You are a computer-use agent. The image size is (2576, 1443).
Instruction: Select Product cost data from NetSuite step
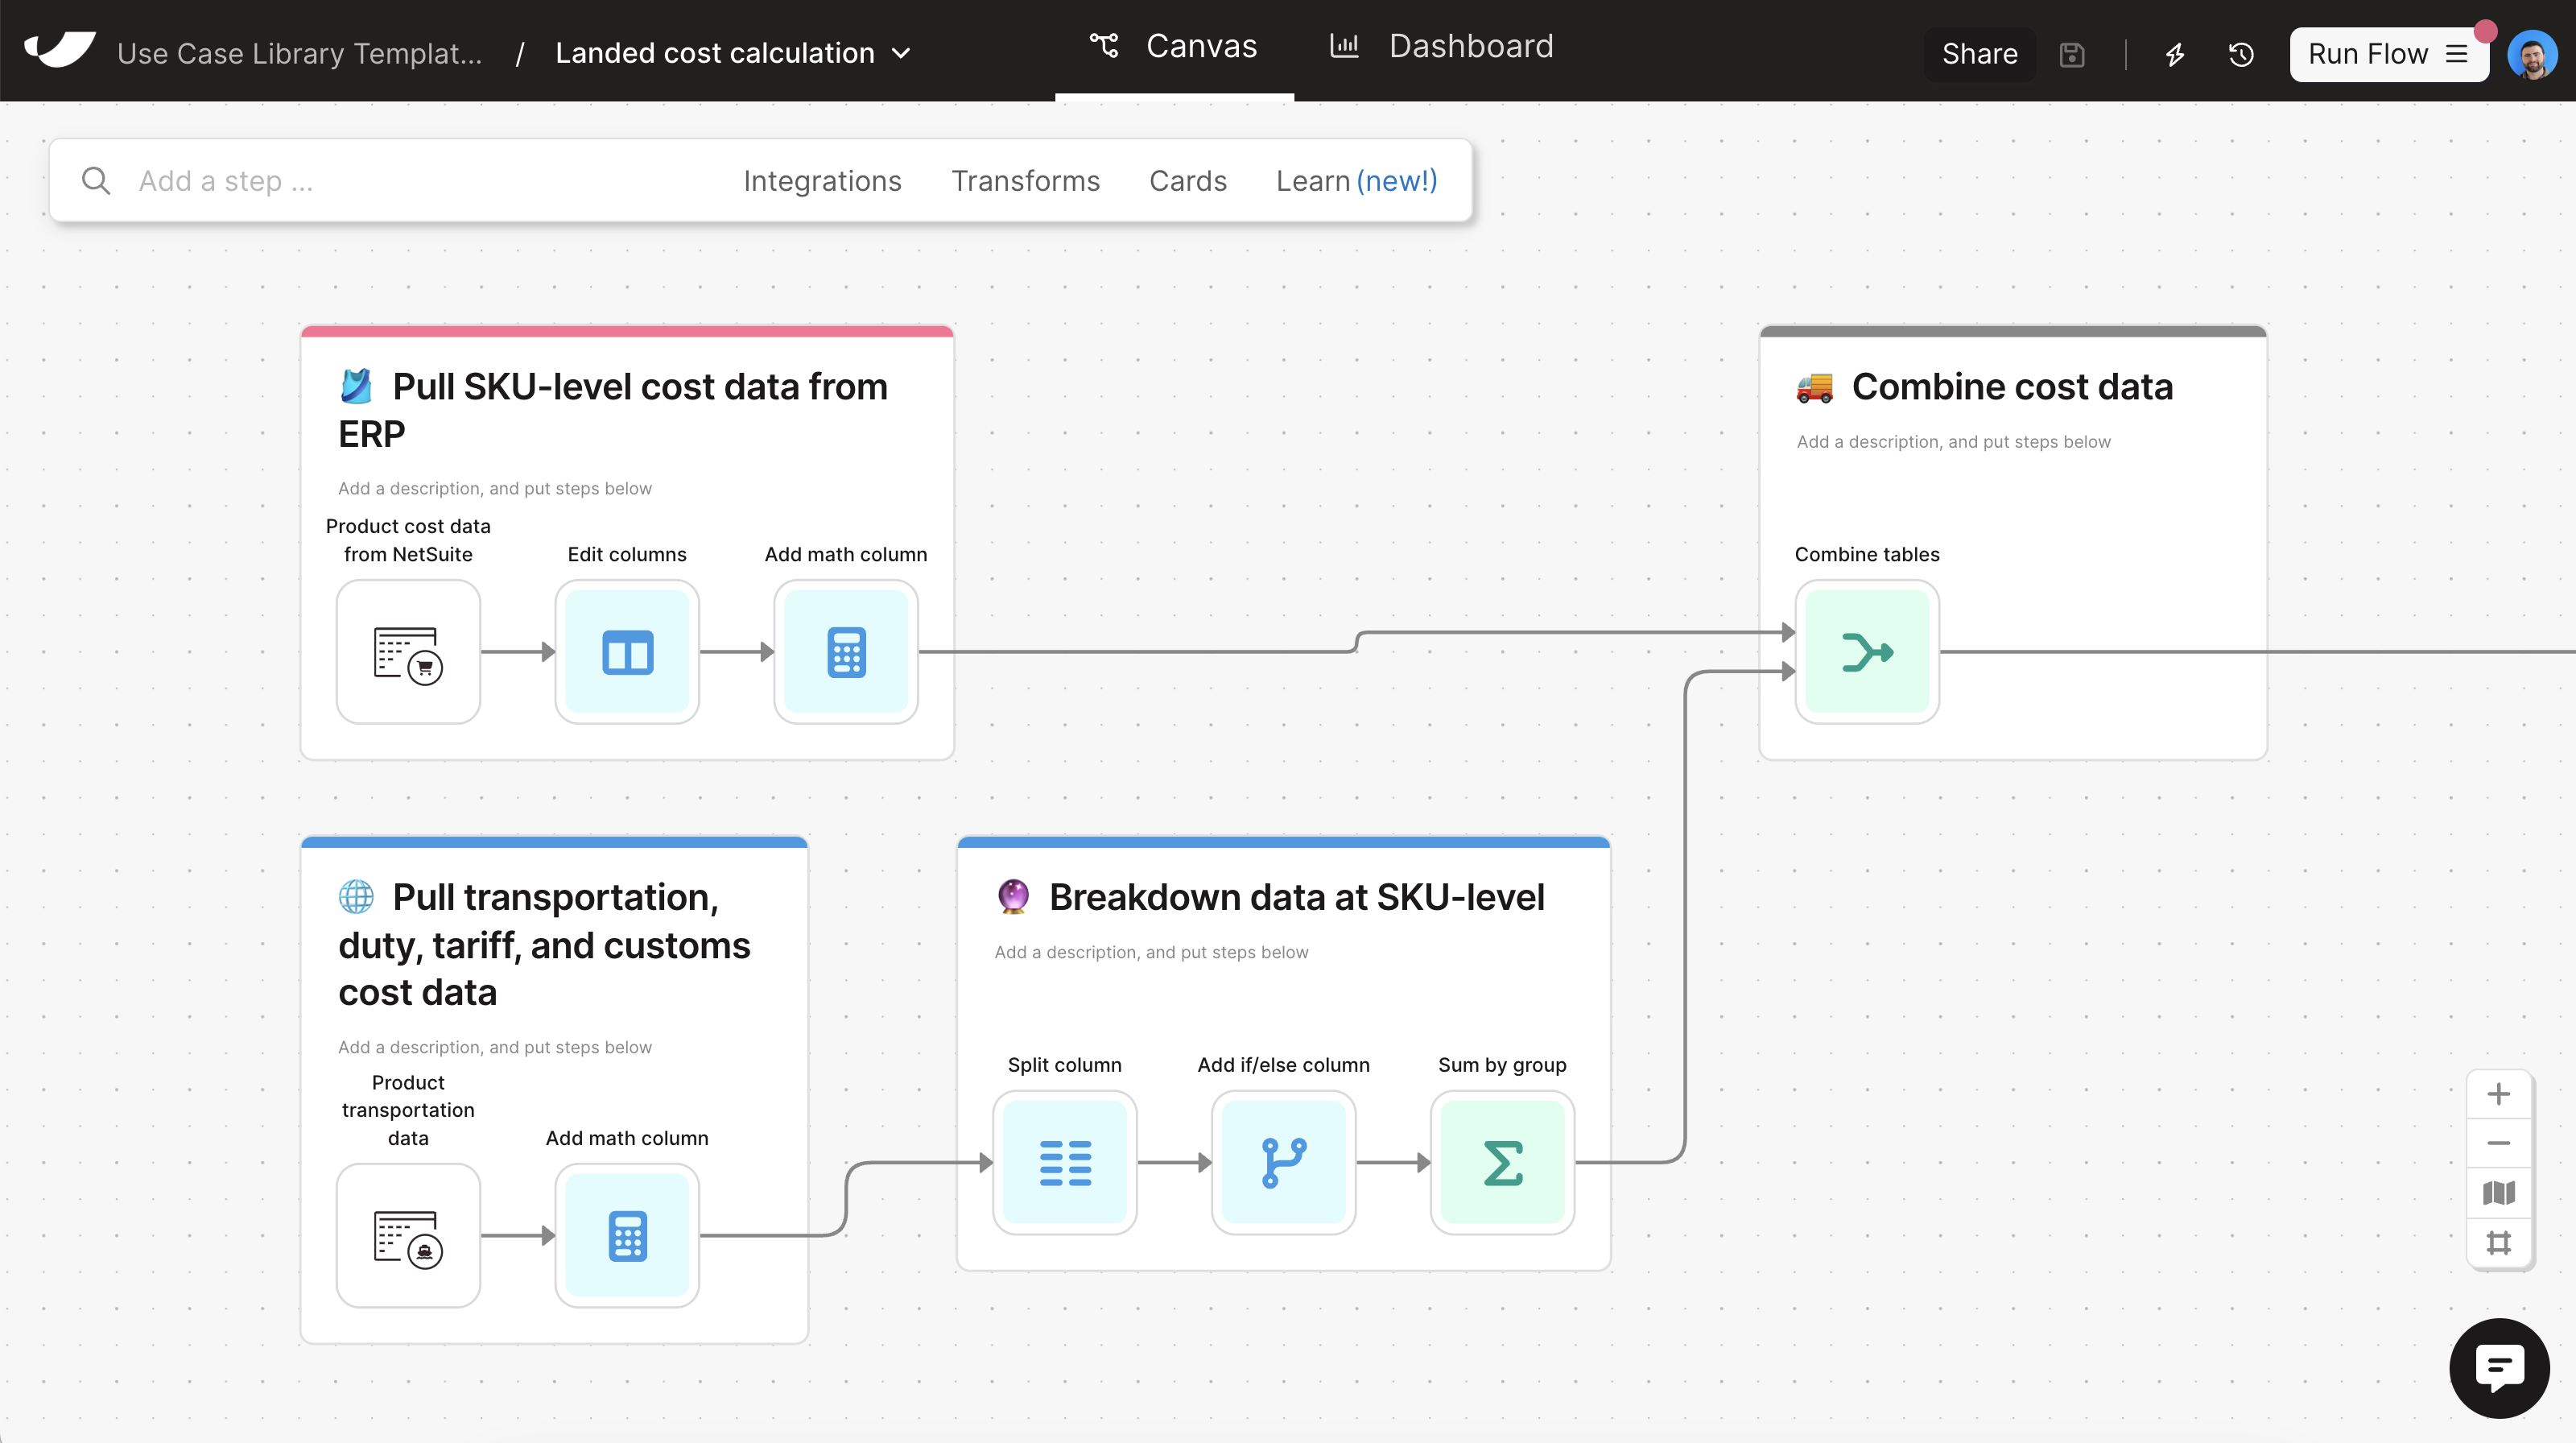(408, 652)
